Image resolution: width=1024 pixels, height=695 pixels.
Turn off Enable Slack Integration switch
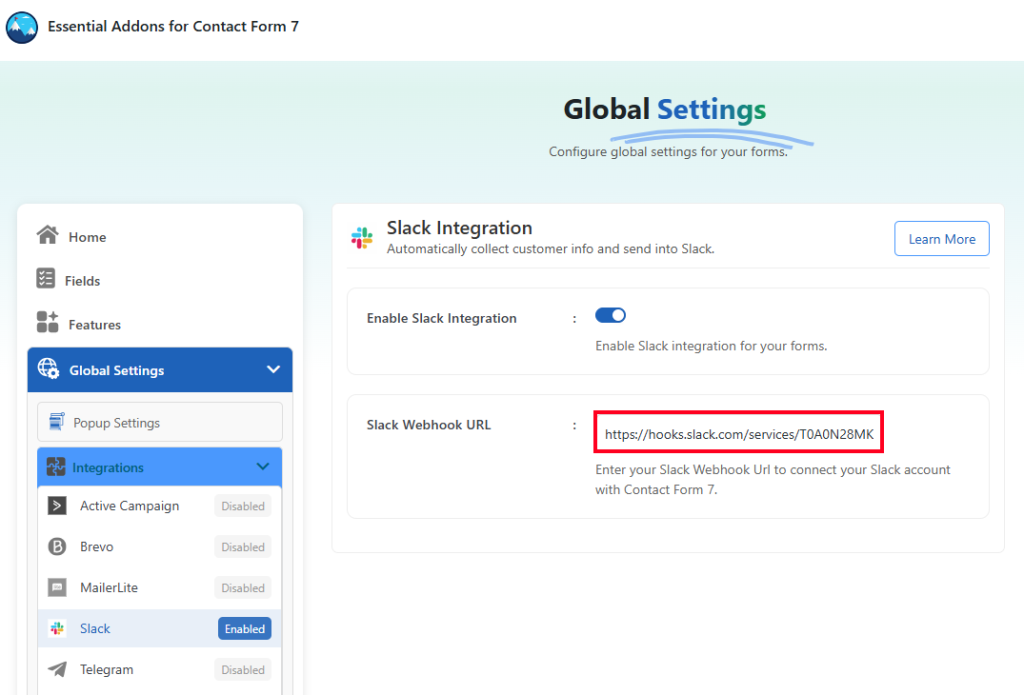[610, 315]
